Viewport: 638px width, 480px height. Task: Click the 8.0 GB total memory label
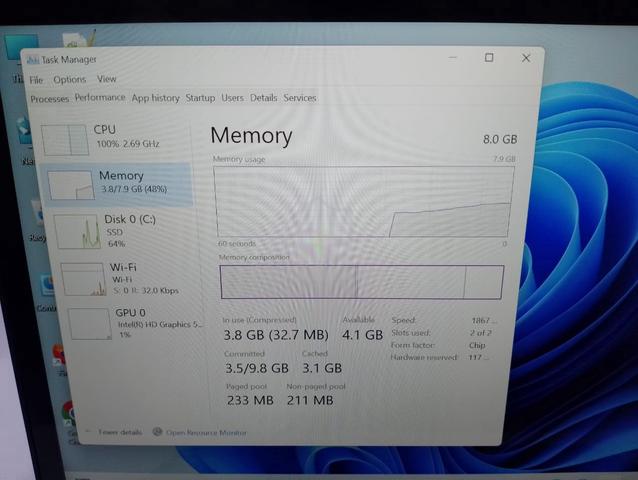[x=500, y=140]
